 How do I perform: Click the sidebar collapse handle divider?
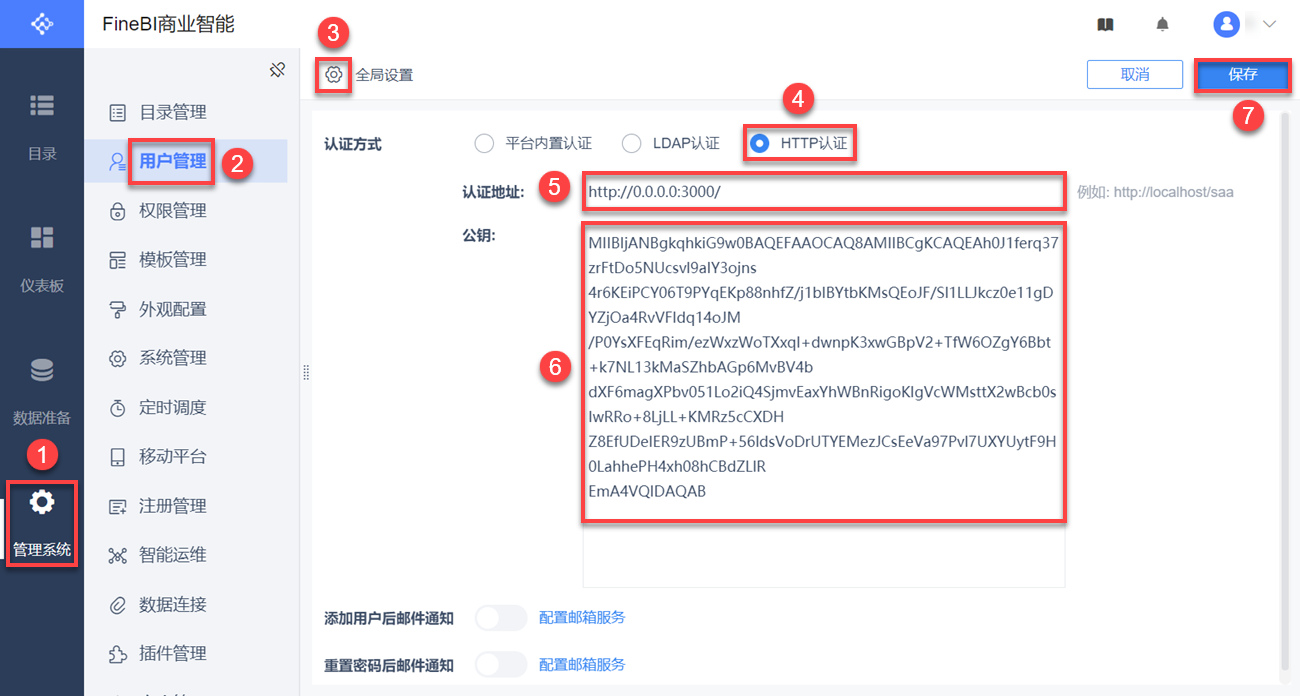point(306,372)
